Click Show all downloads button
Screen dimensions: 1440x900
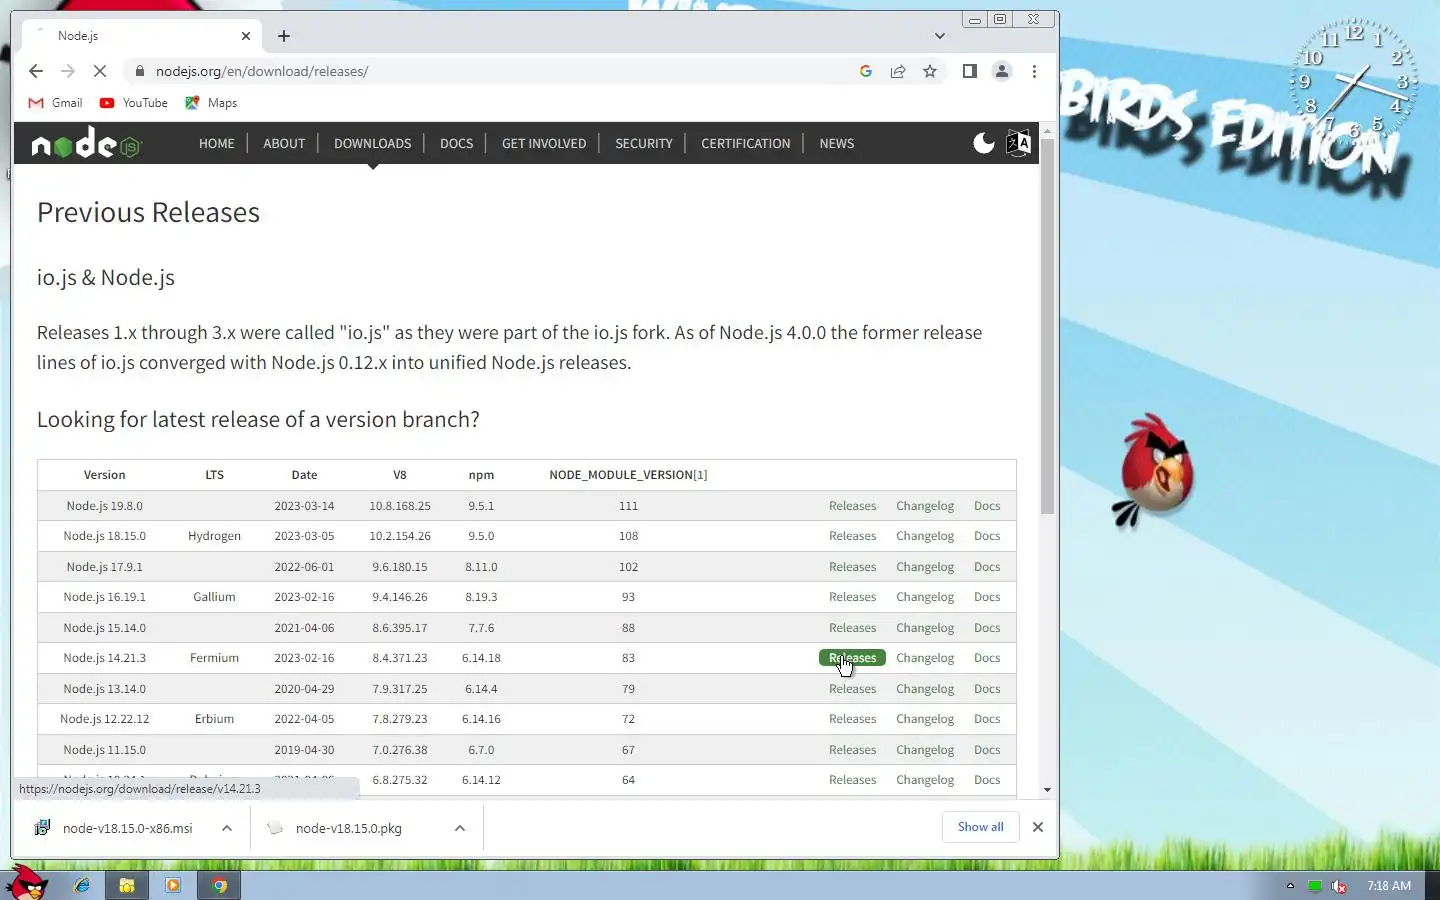pyautogui.click(x=980, y=827)
